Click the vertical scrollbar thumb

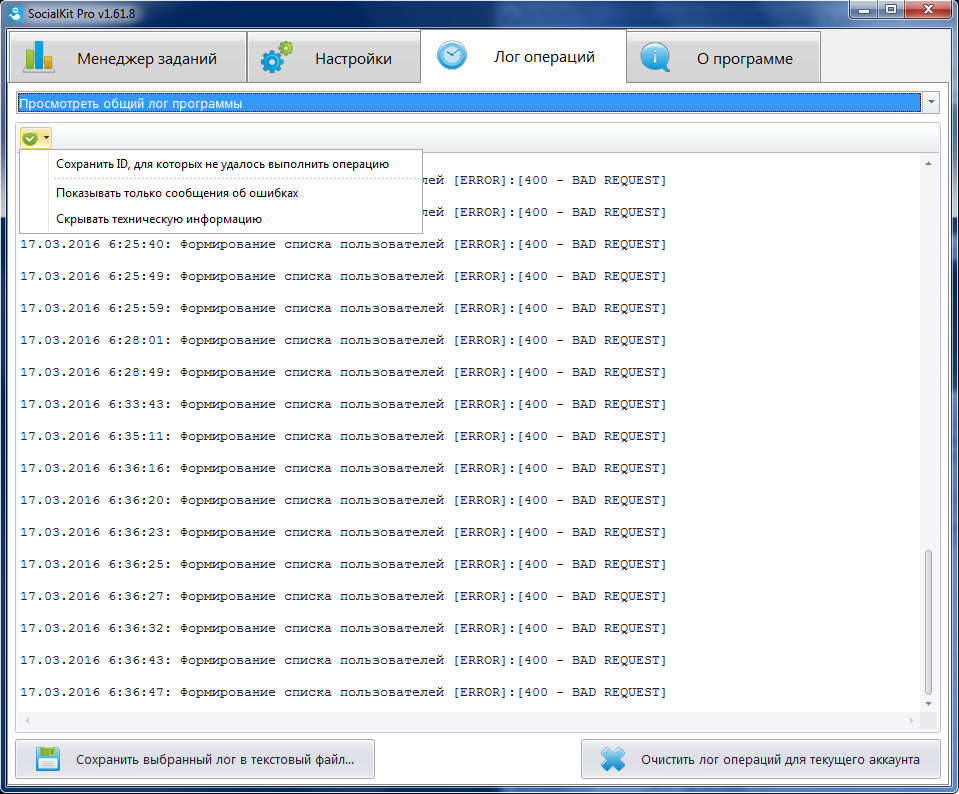[x=928, y=622]
